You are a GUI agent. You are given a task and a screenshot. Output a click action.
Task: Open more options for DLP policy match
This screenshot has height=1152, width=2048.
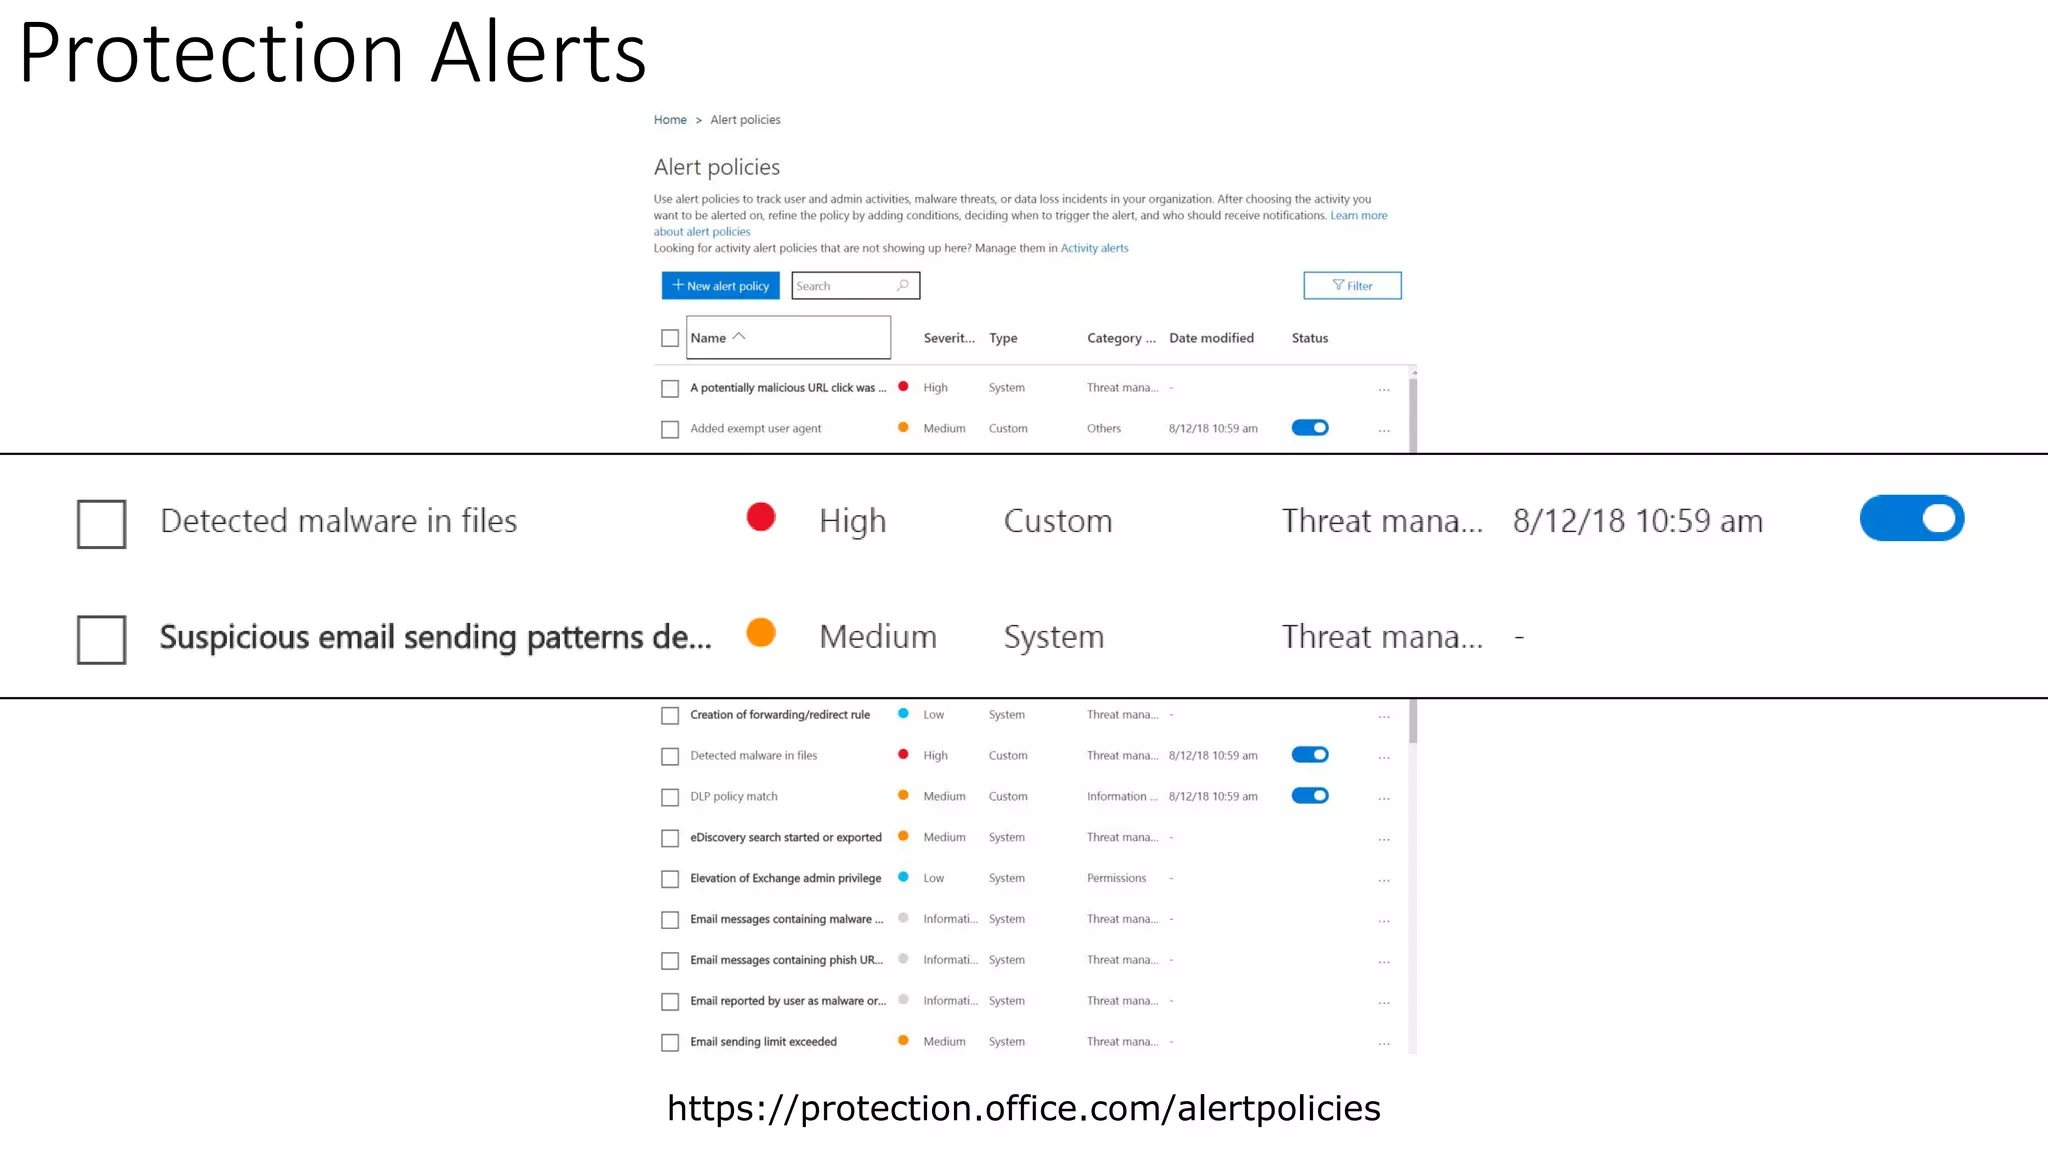pos(1384,799)
